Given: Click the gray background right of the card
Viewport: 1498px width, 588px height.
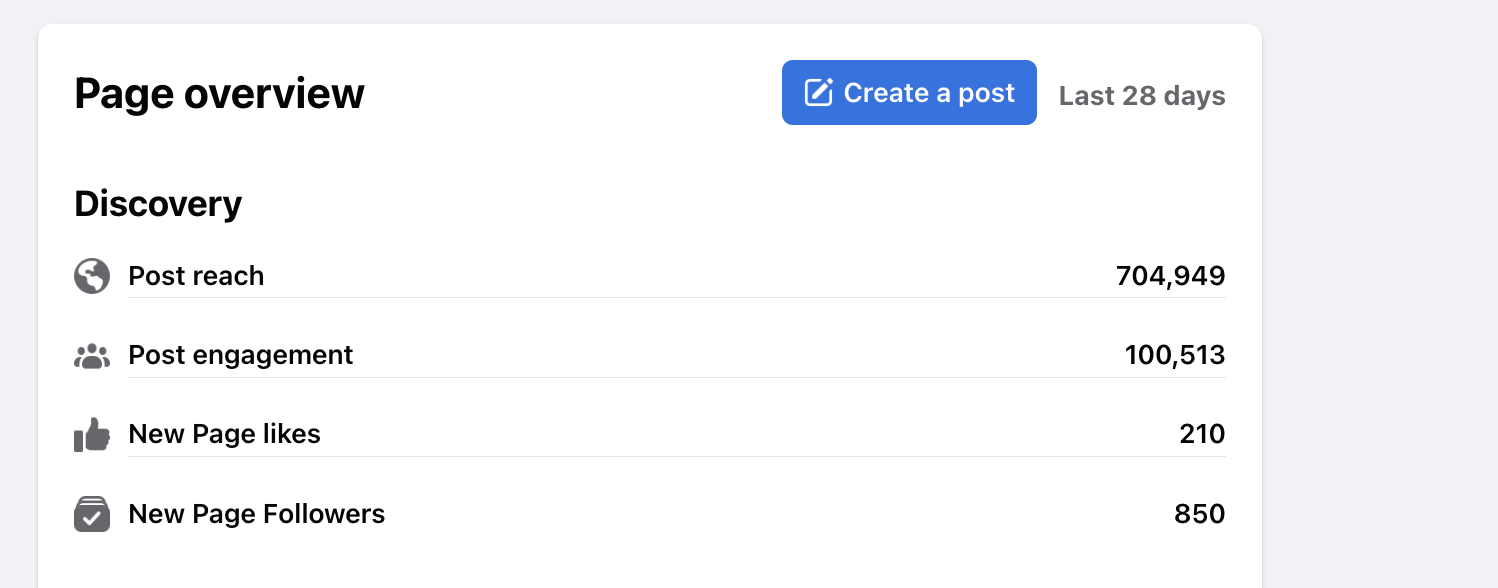Looking at the screenshot, I should pyautogui.click(x=1380, y=300).
